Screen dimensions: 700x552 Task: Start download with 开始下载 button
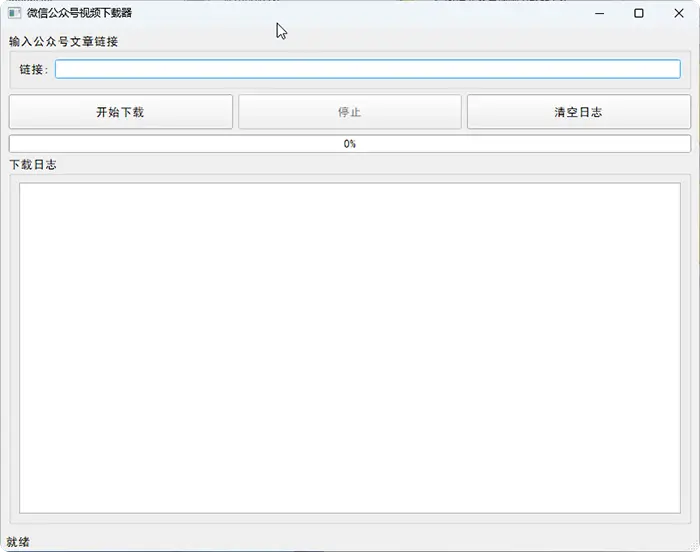121,112
